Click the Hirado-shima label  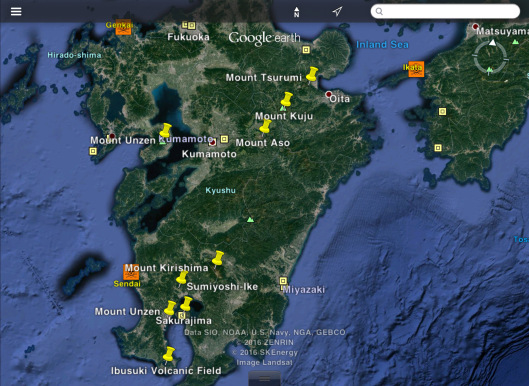[x=74, y=55]
